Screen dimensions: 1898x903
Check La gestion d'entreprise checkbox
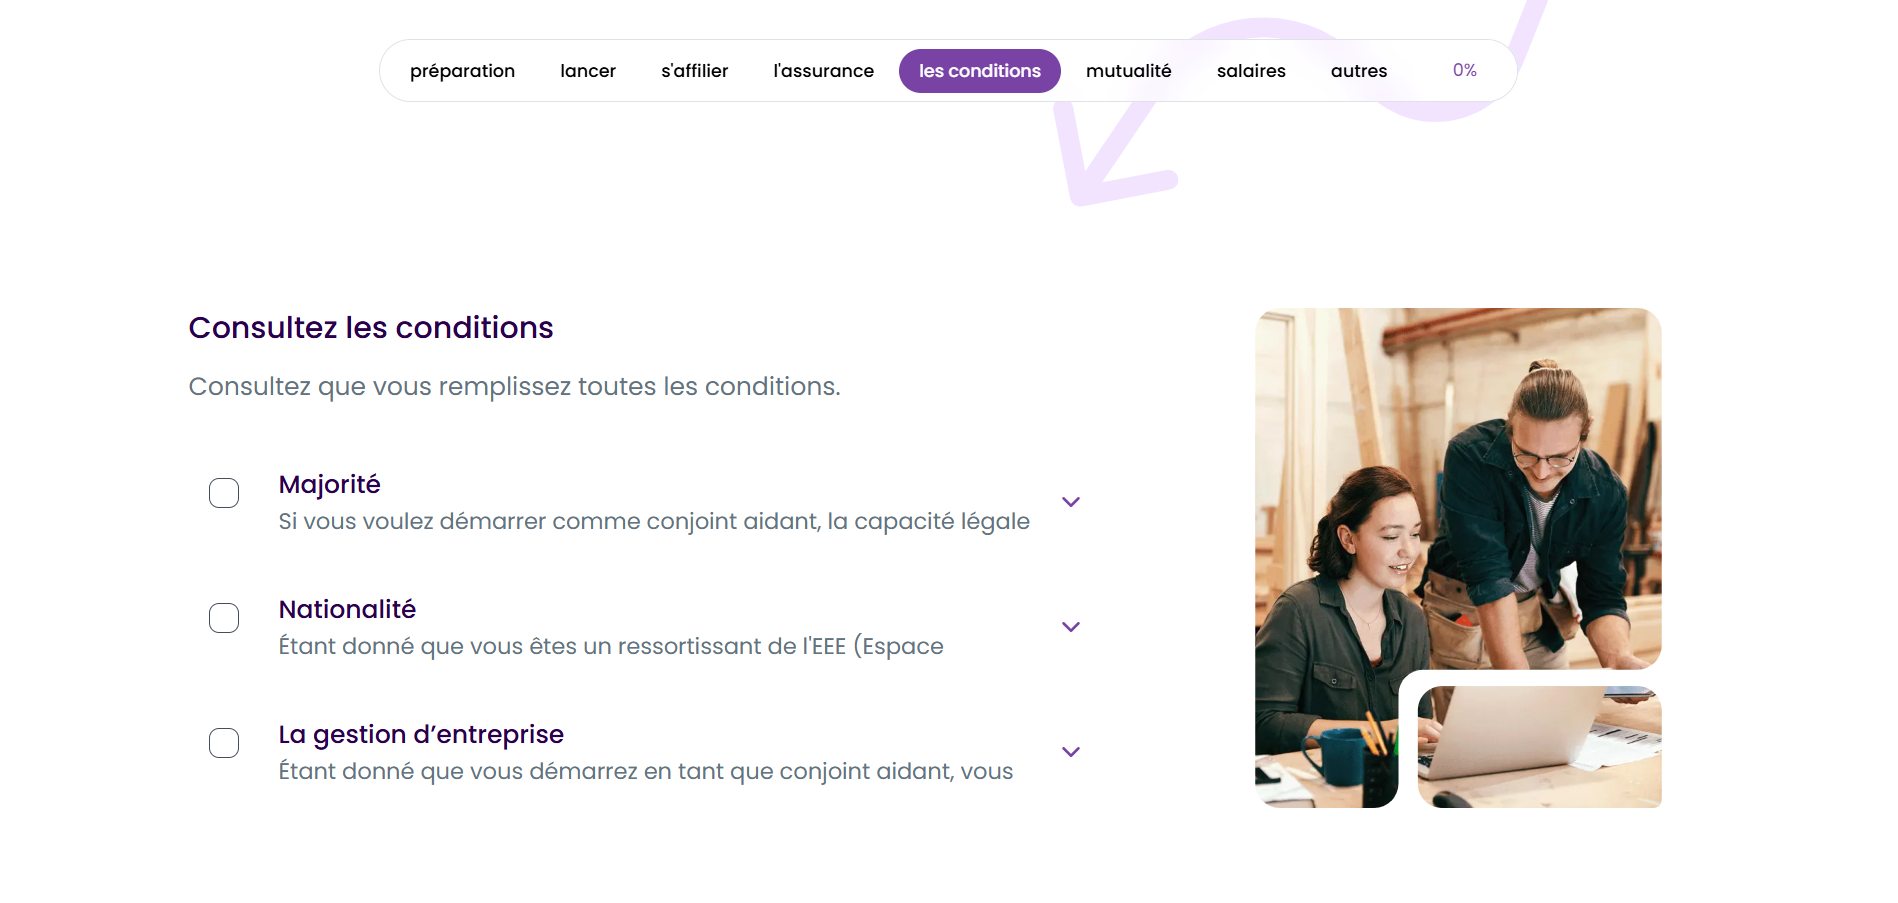224,742
